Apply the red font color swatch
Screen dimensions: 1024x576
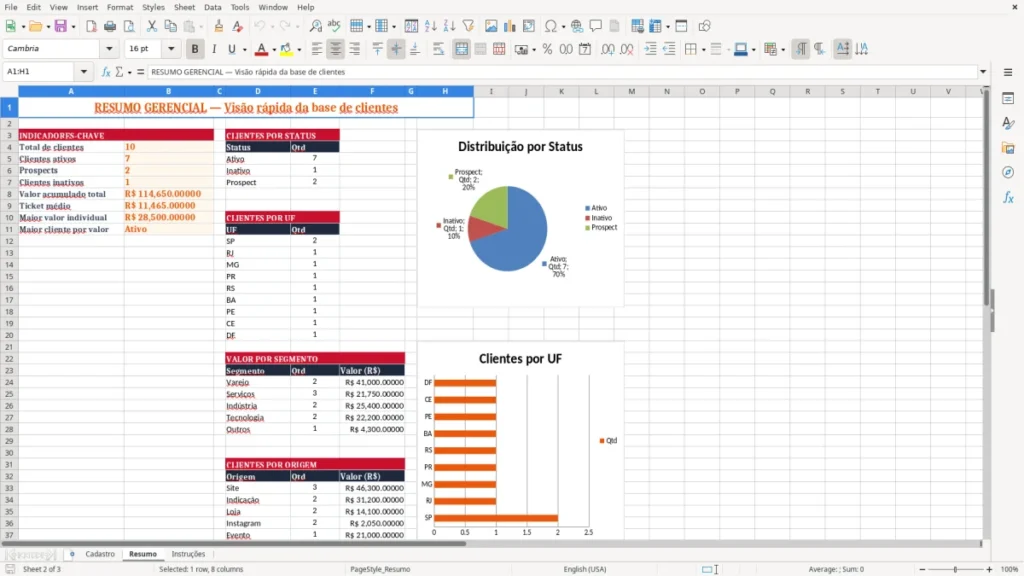click(x=261, y=49)
